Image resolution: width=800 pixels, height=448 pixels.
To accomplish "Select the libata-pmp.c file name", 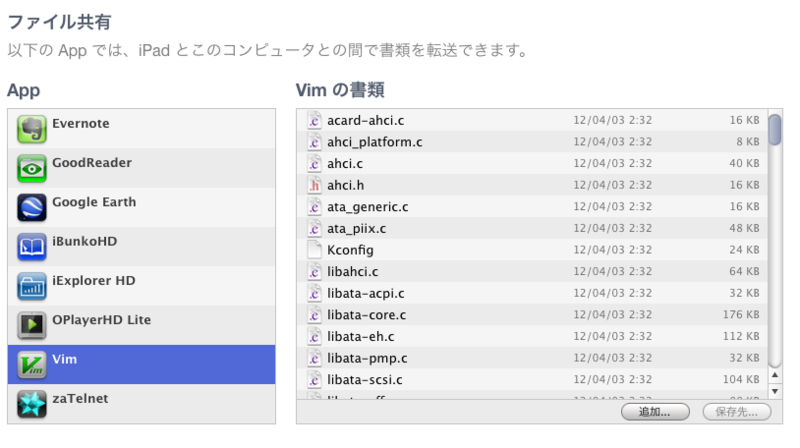I will pyautogui.click(x=367, y=358).
